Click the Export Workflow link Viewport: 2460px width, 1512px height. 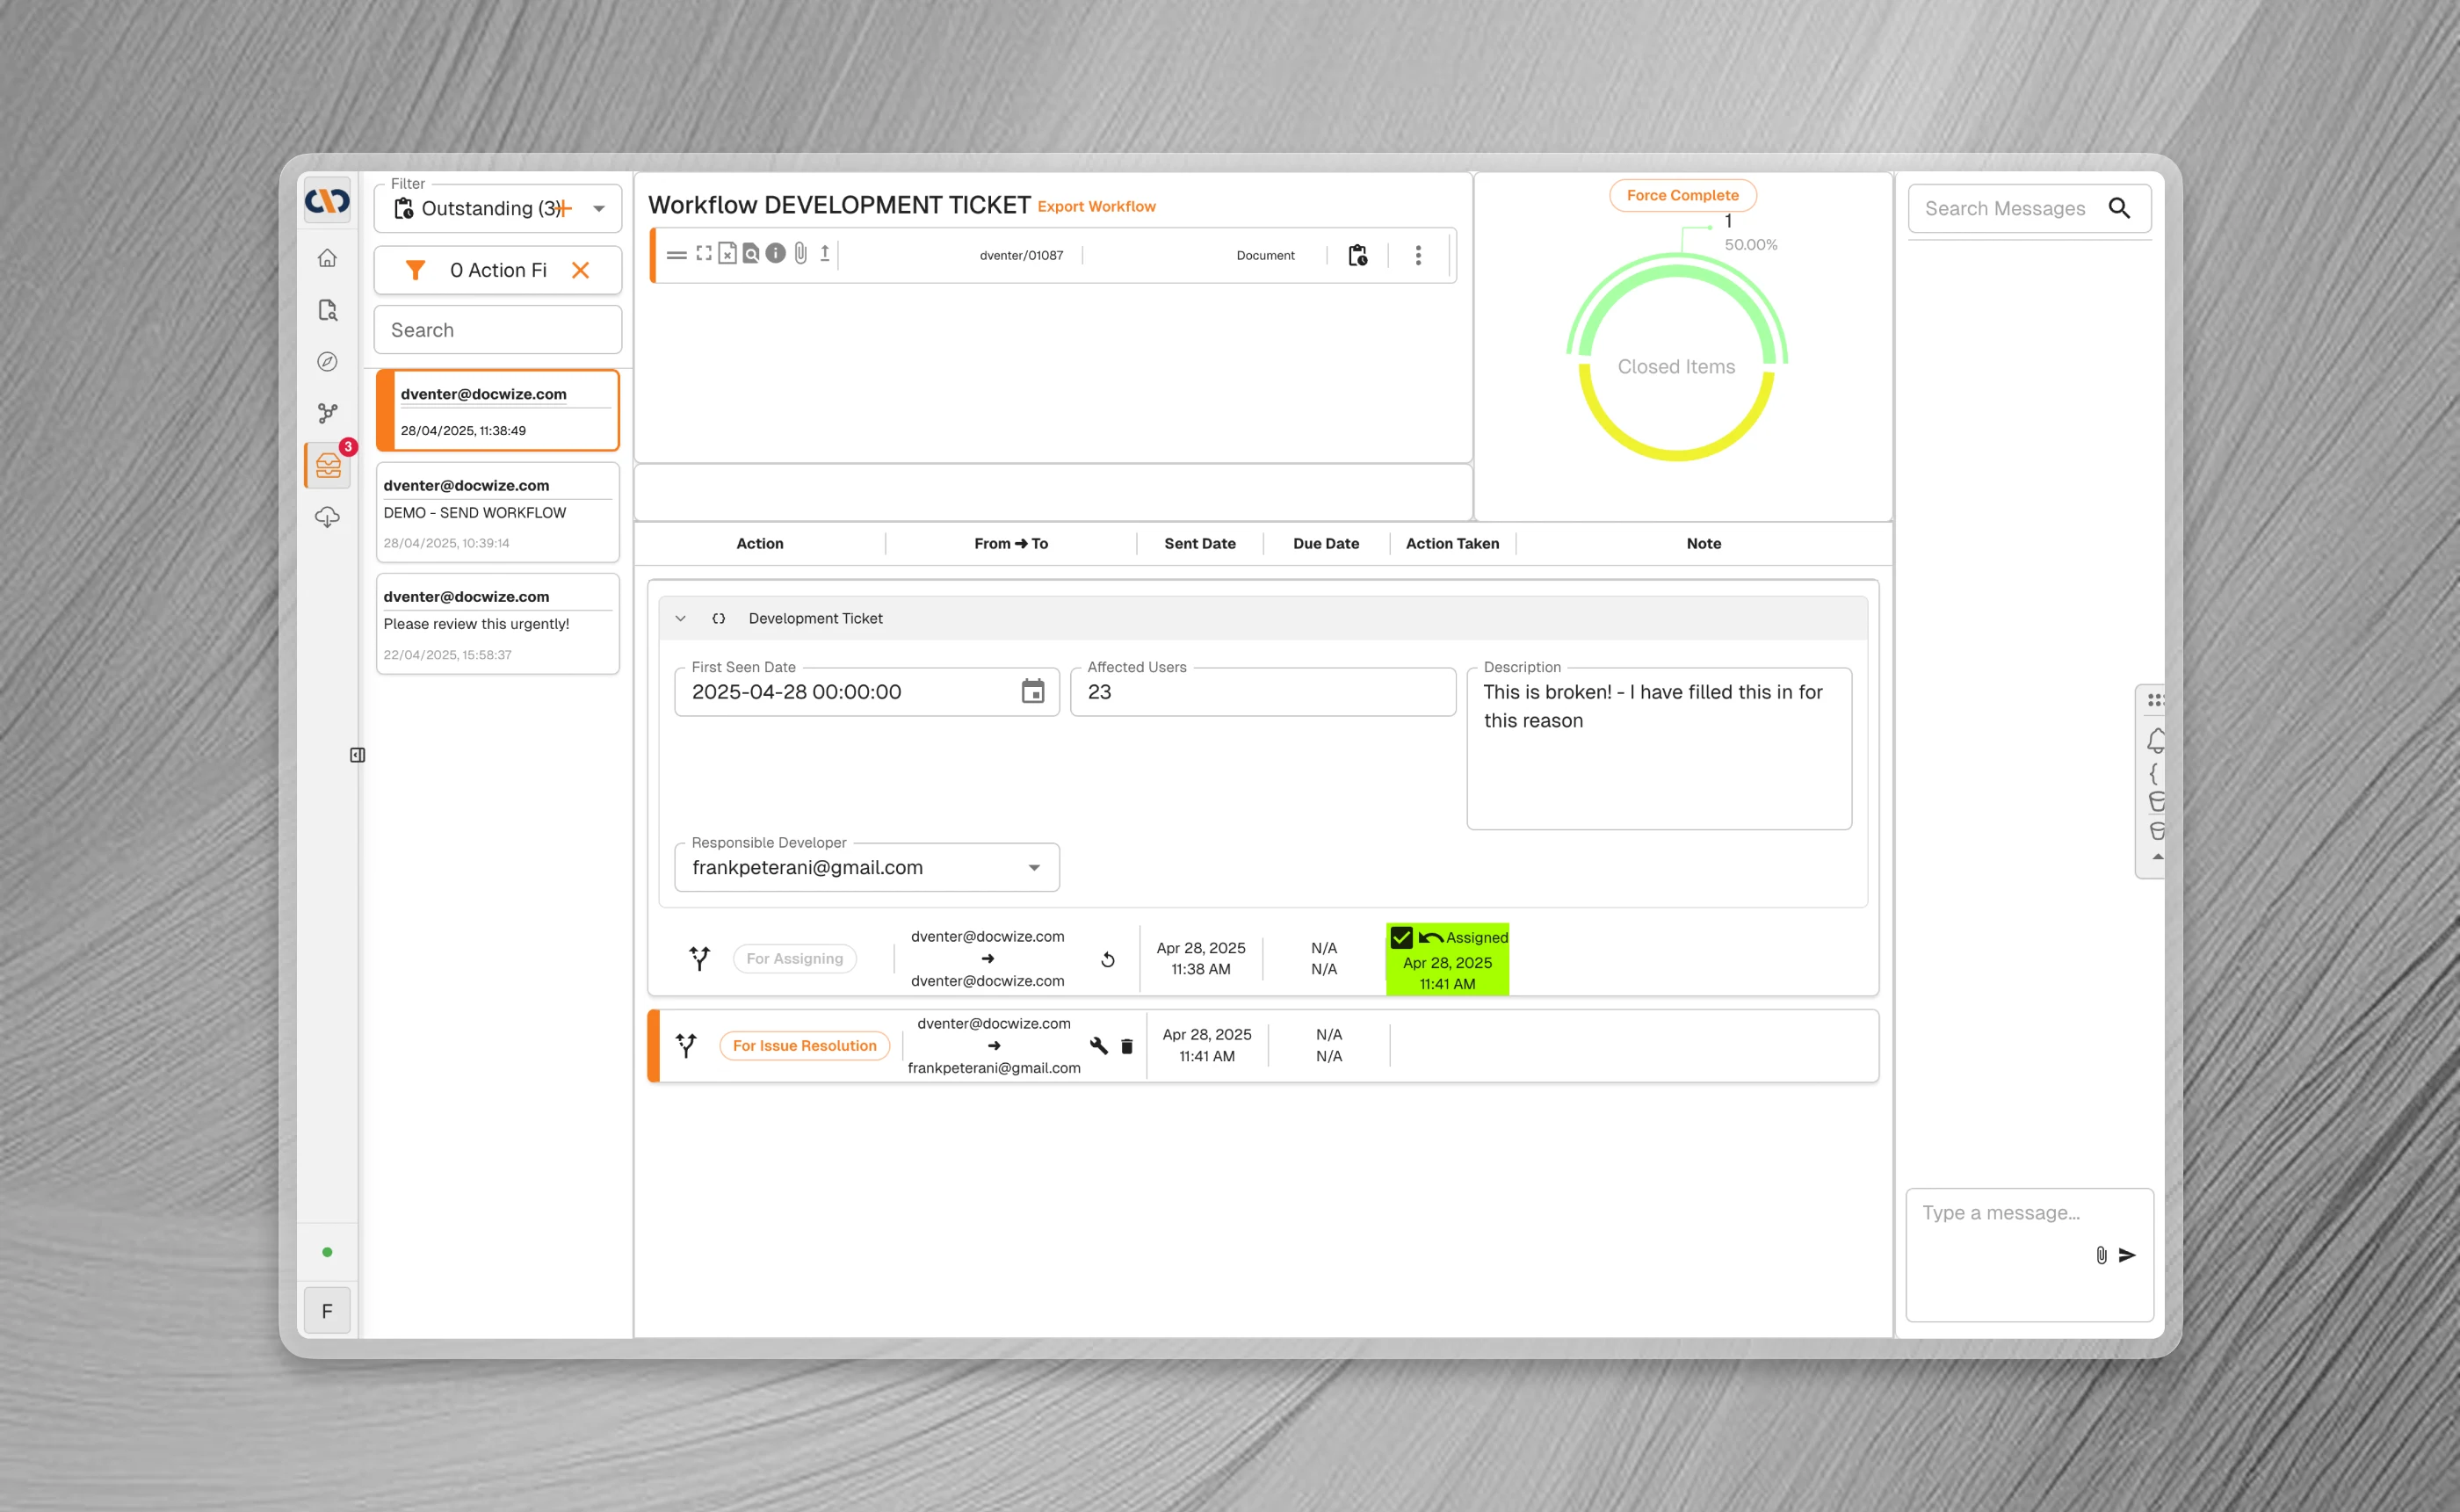[1096, 206]
